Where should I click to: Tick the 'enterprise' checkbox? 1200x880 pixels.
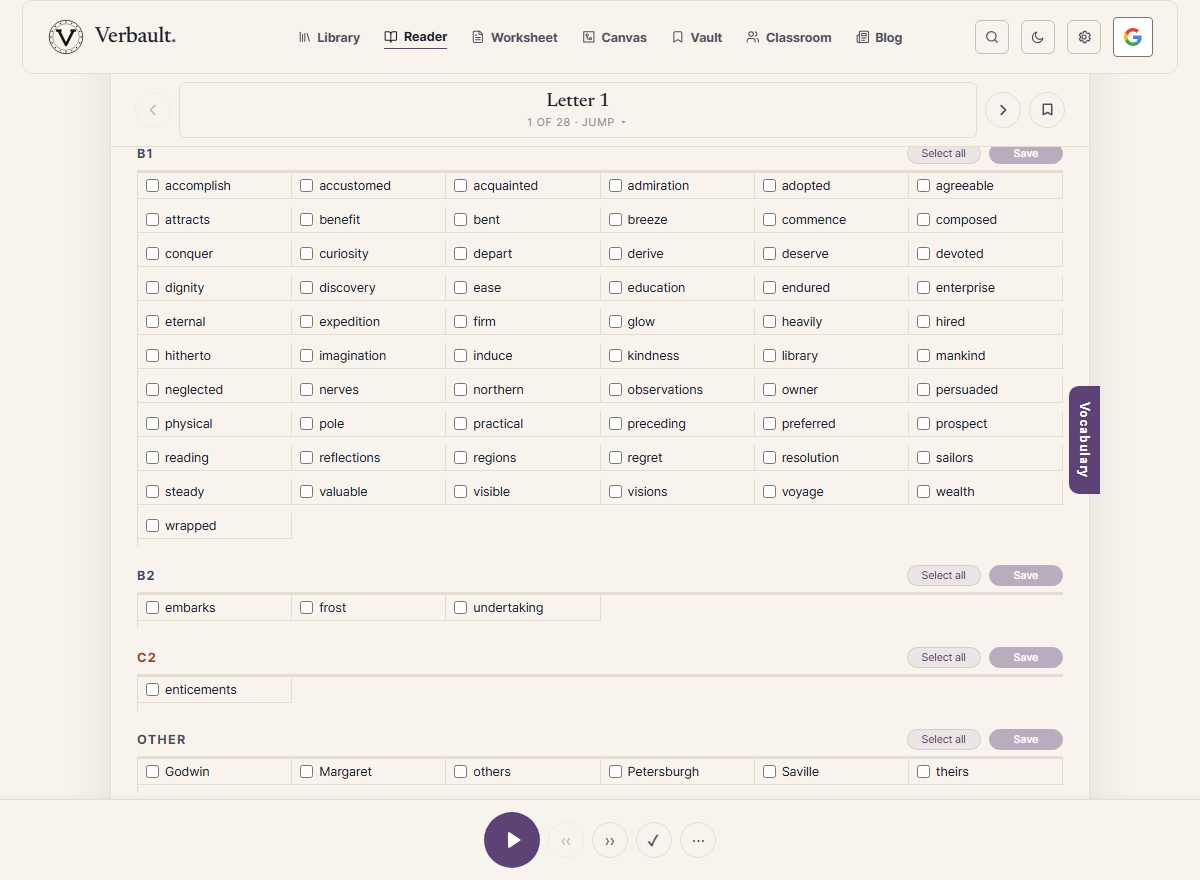pyautogui.click(x=924, y=287)
